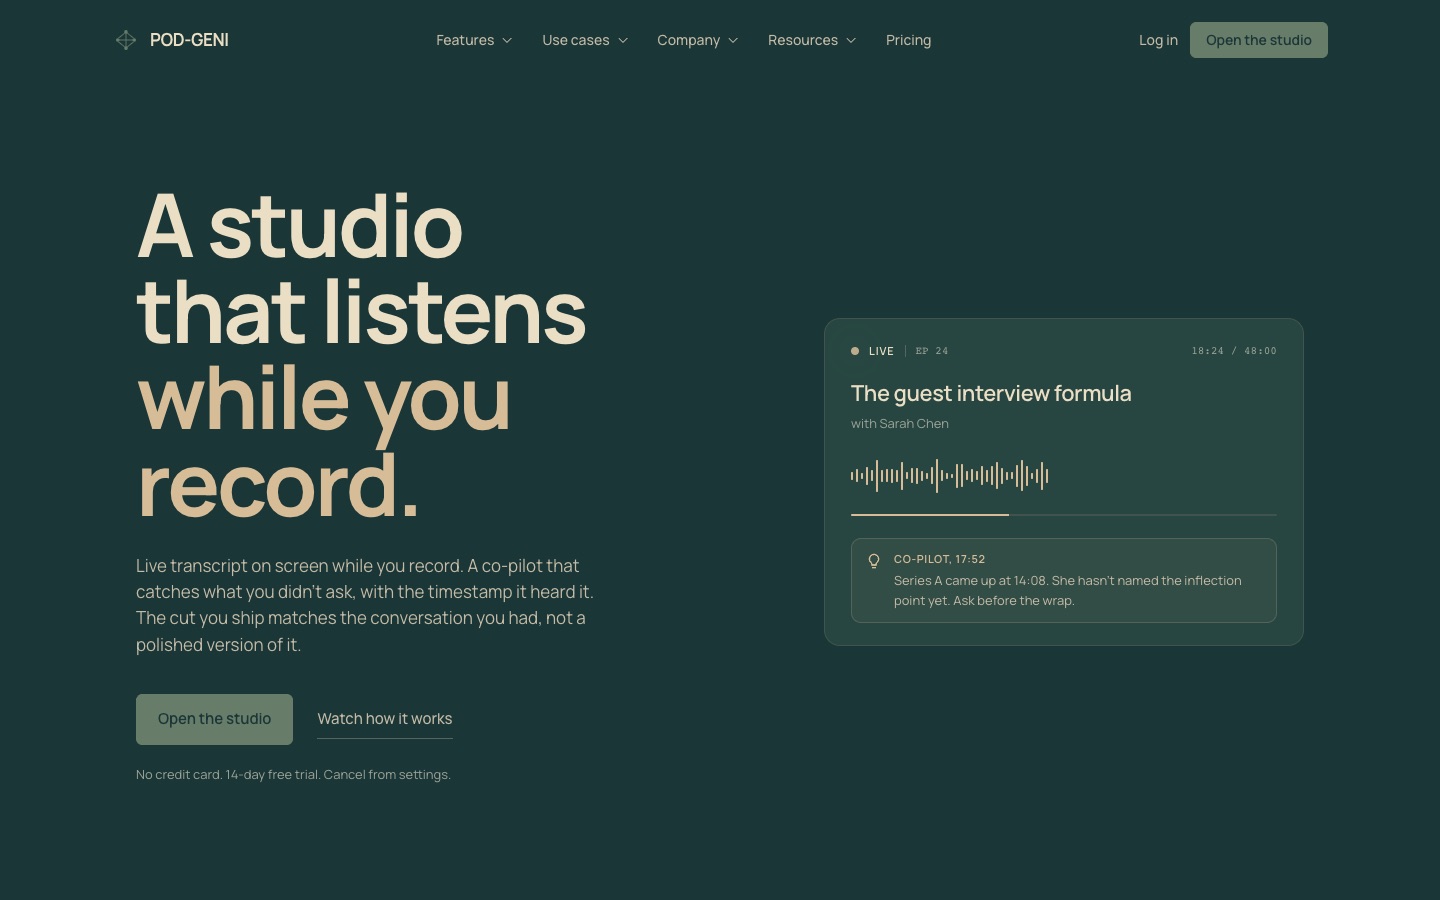Expand the Features dropdown menu
The image size is (1440, 900).
(474, 40)
